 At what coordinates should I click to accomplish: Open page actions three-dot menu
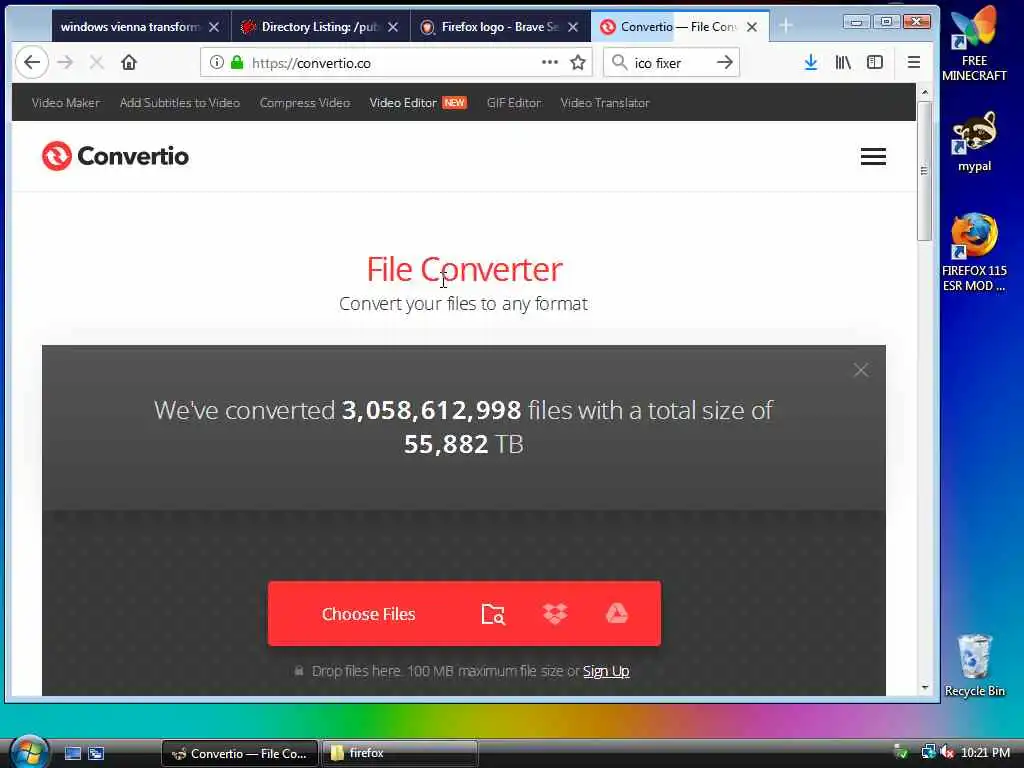pos(550,63)
